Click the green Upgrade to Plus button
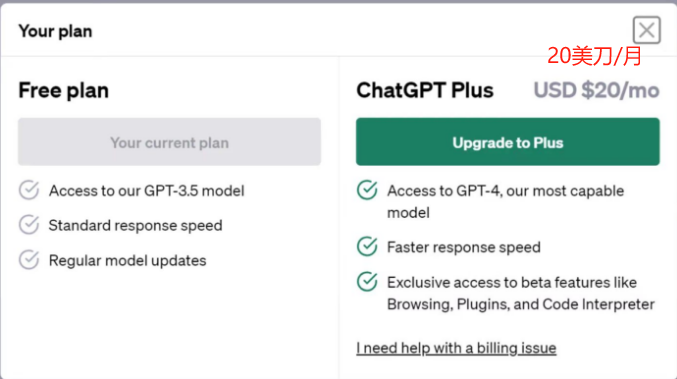The image size is (677, 379). (x=508, y=142)
